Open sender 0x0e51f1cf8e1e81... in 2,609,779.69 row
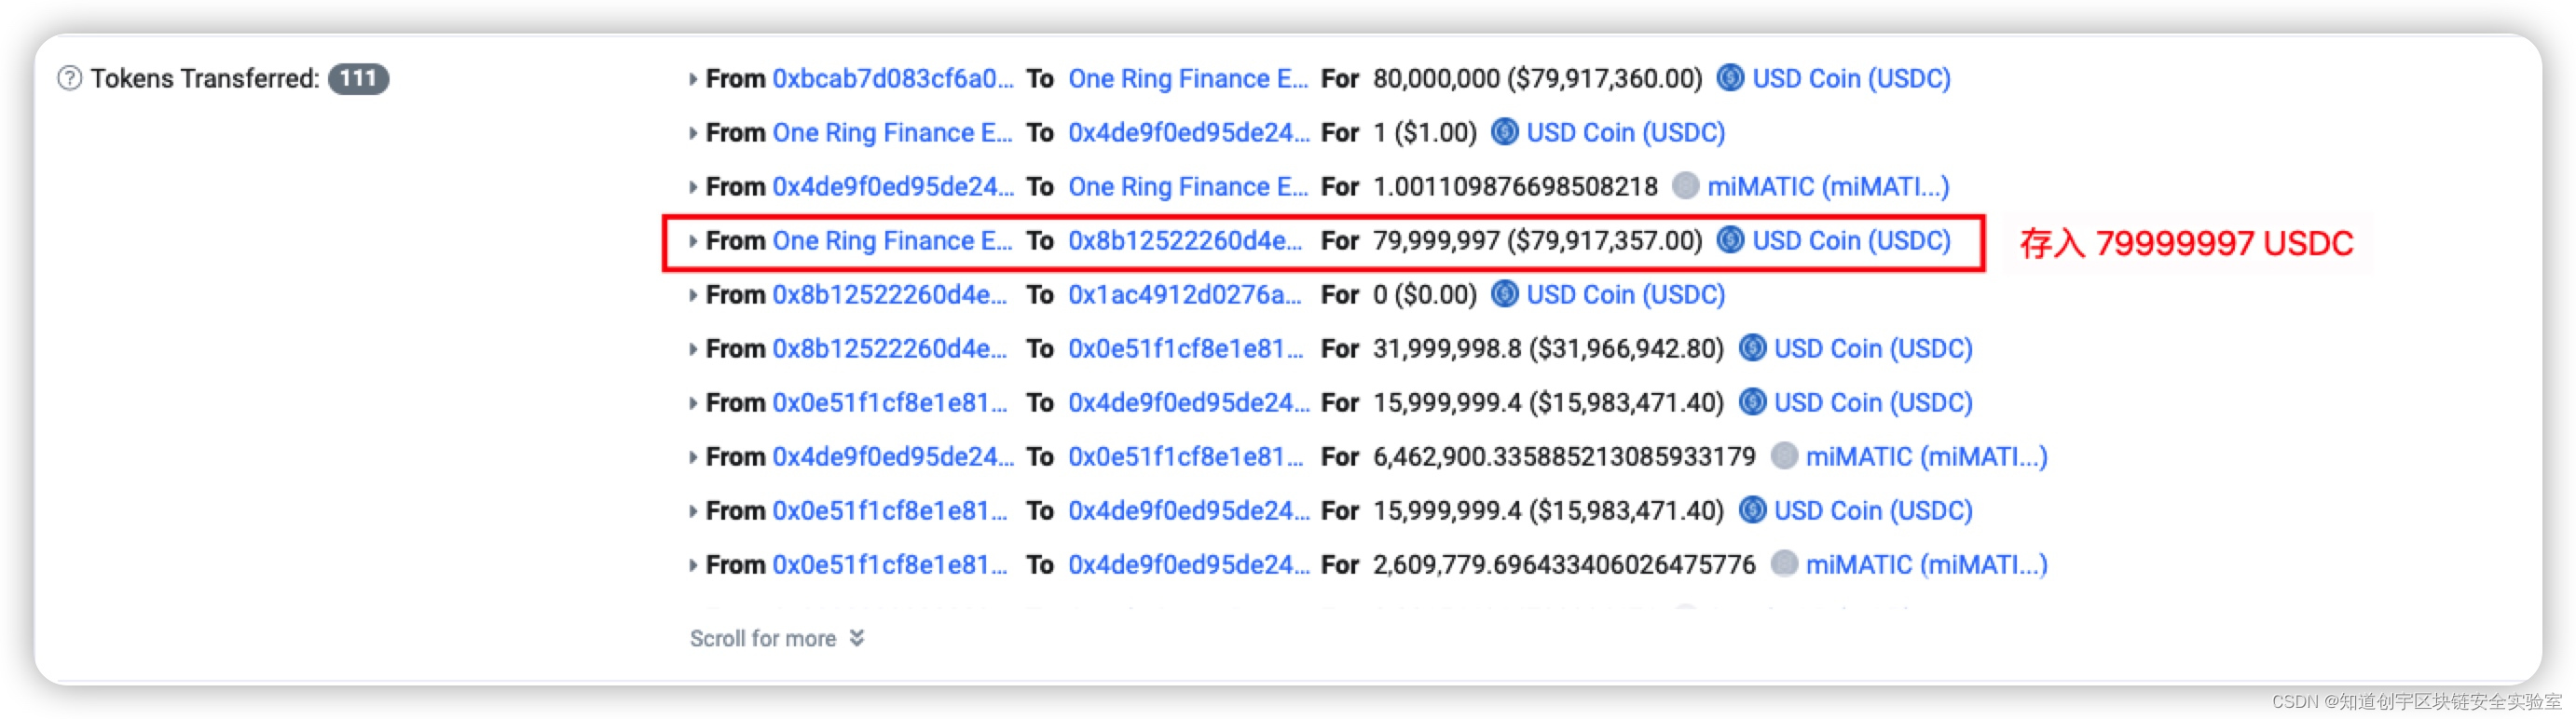This screenshot has width=2576, height=719. [889, 564]
